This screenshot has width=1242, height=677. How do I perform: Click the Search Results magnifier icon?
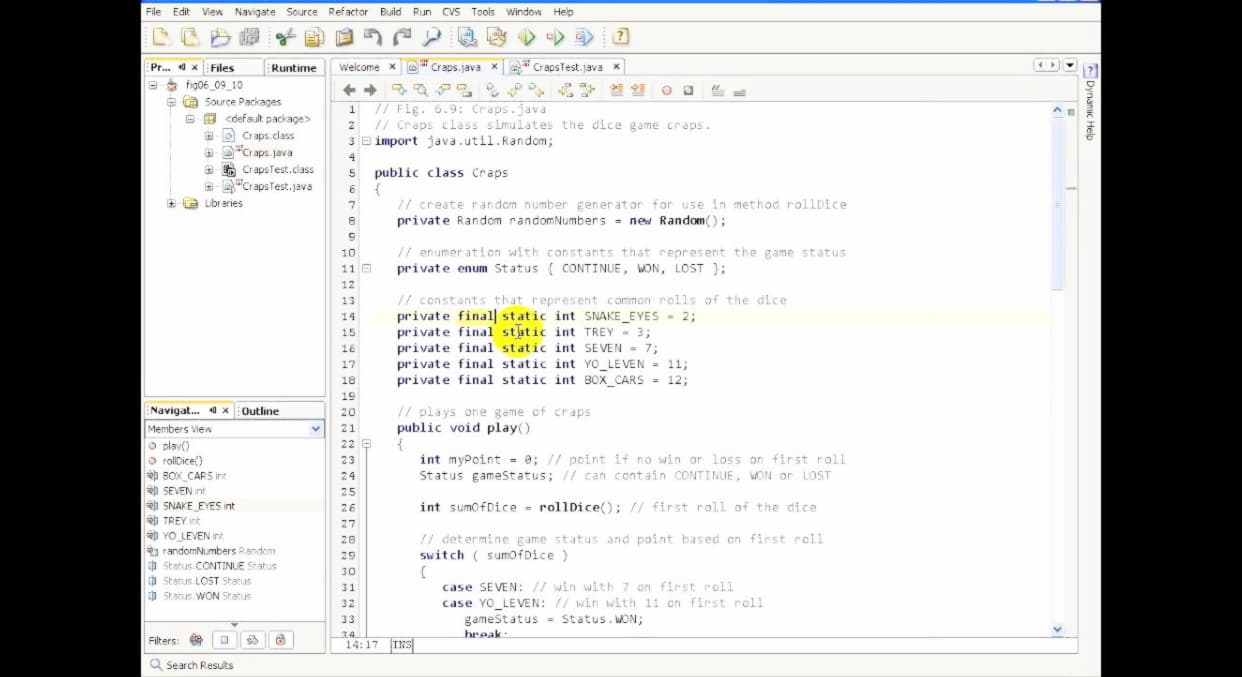click(x=156, y=665)
